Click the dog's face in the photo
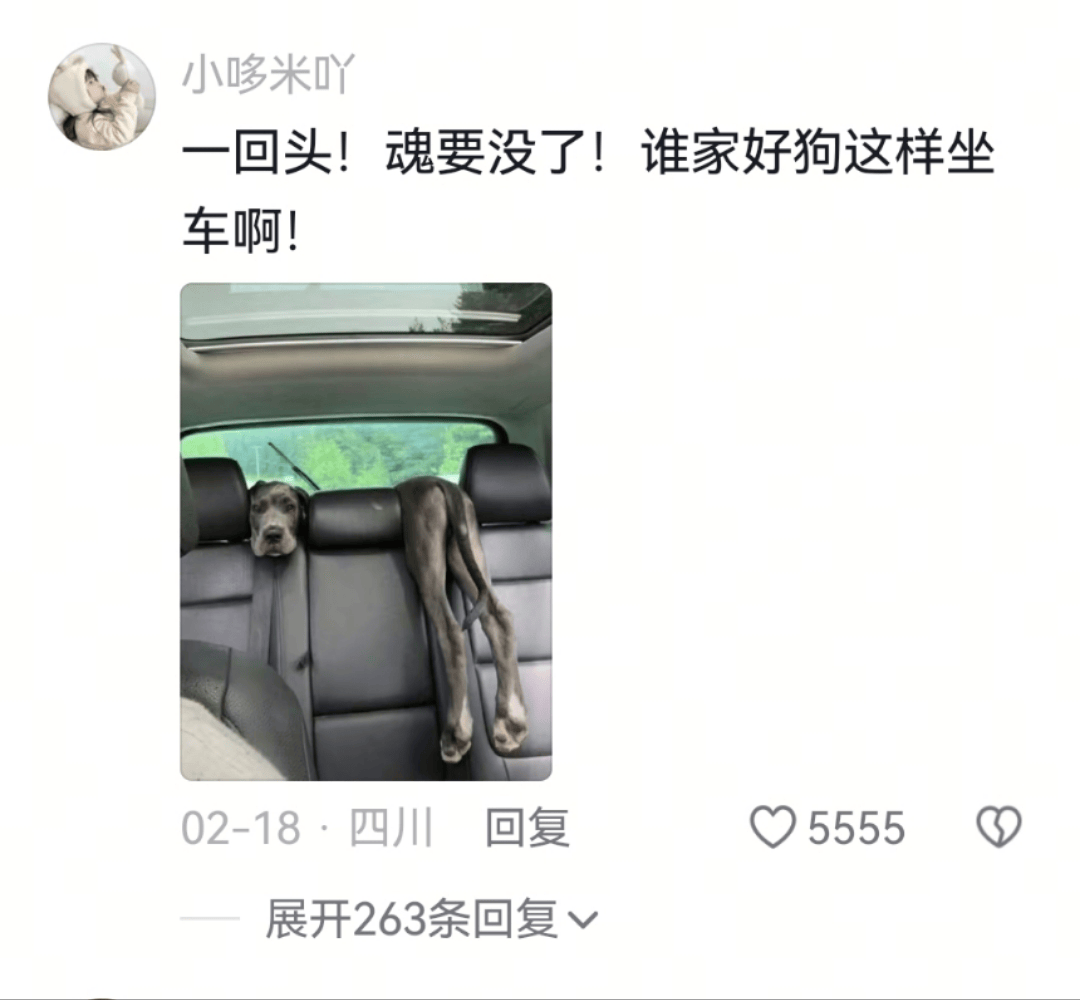Viewport: 1080px width, 1000px height. [272, 520]
